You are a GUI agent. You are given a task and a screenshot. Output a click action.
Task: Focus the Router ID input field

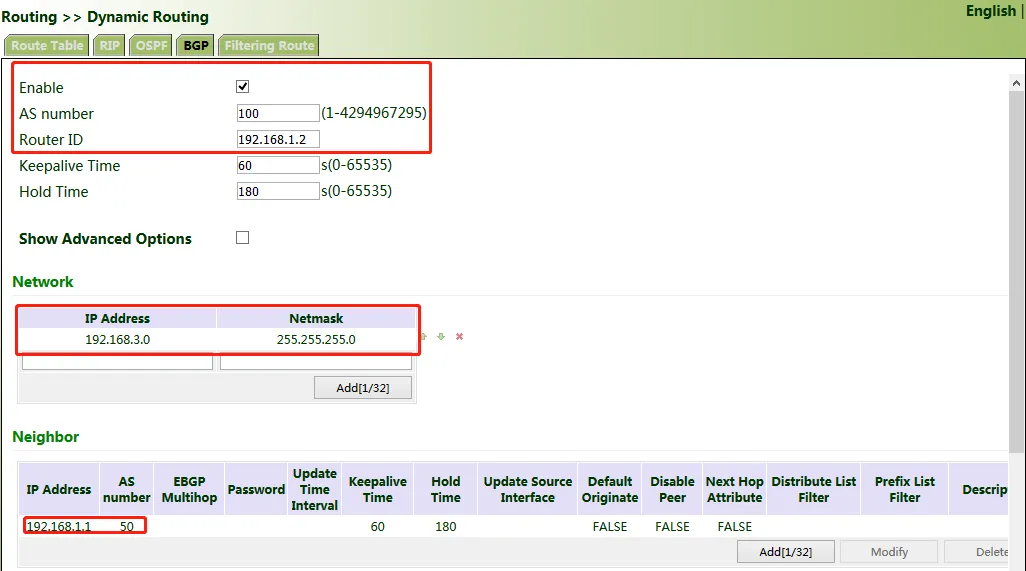click(278, 139)
